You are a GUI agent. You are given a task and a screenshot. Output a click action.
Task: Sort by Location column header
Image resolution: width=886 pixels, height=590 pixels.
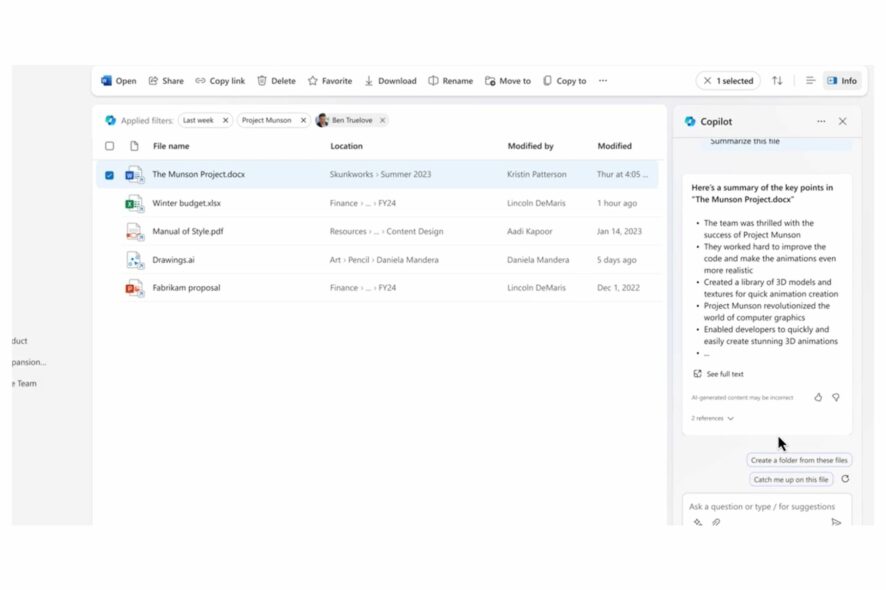(346, 146)
